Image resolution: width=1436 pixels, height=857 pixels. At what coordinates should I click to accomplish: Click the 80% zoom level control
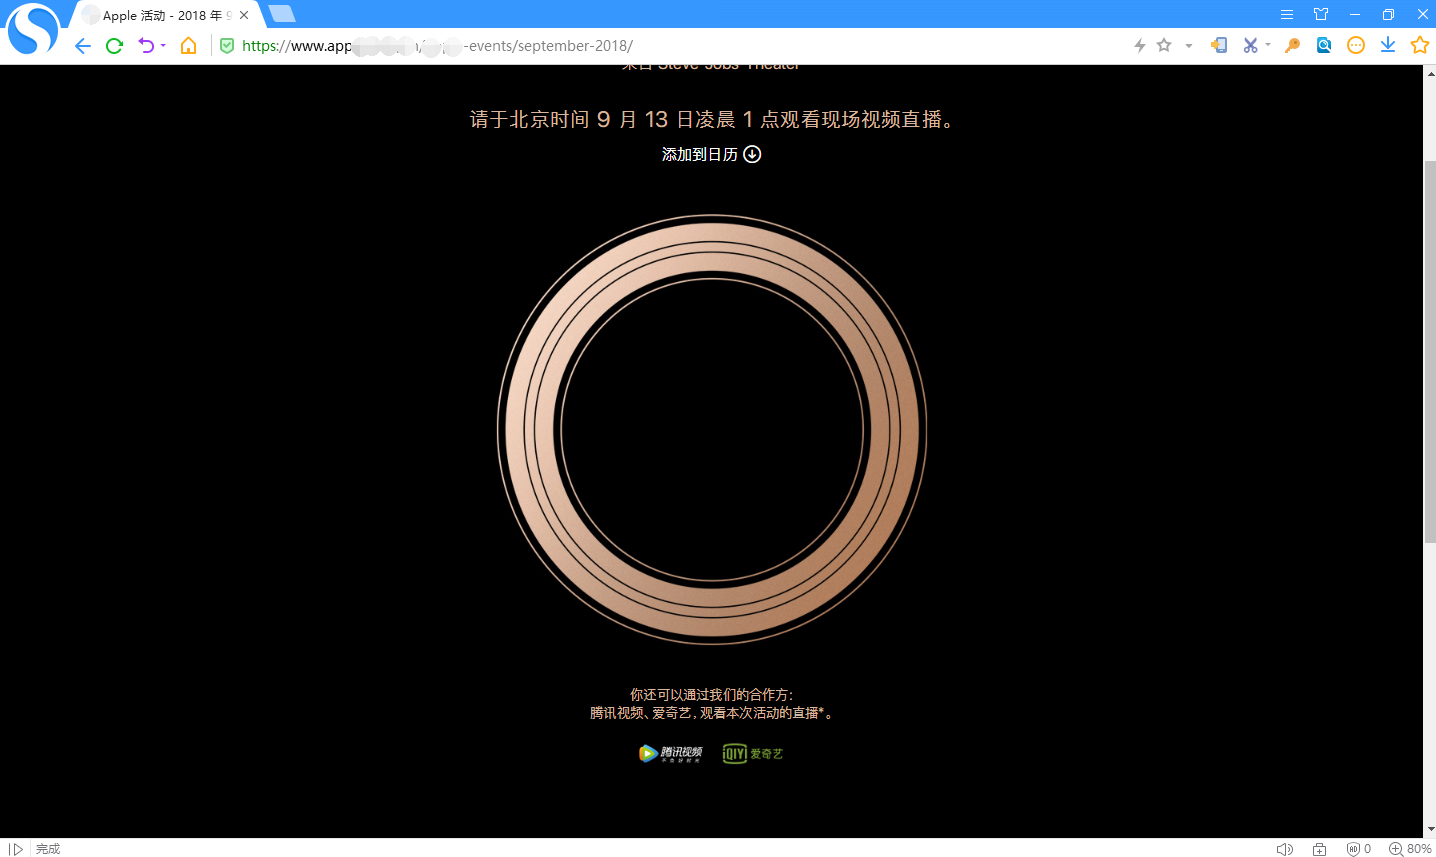tap(1409, 849)
